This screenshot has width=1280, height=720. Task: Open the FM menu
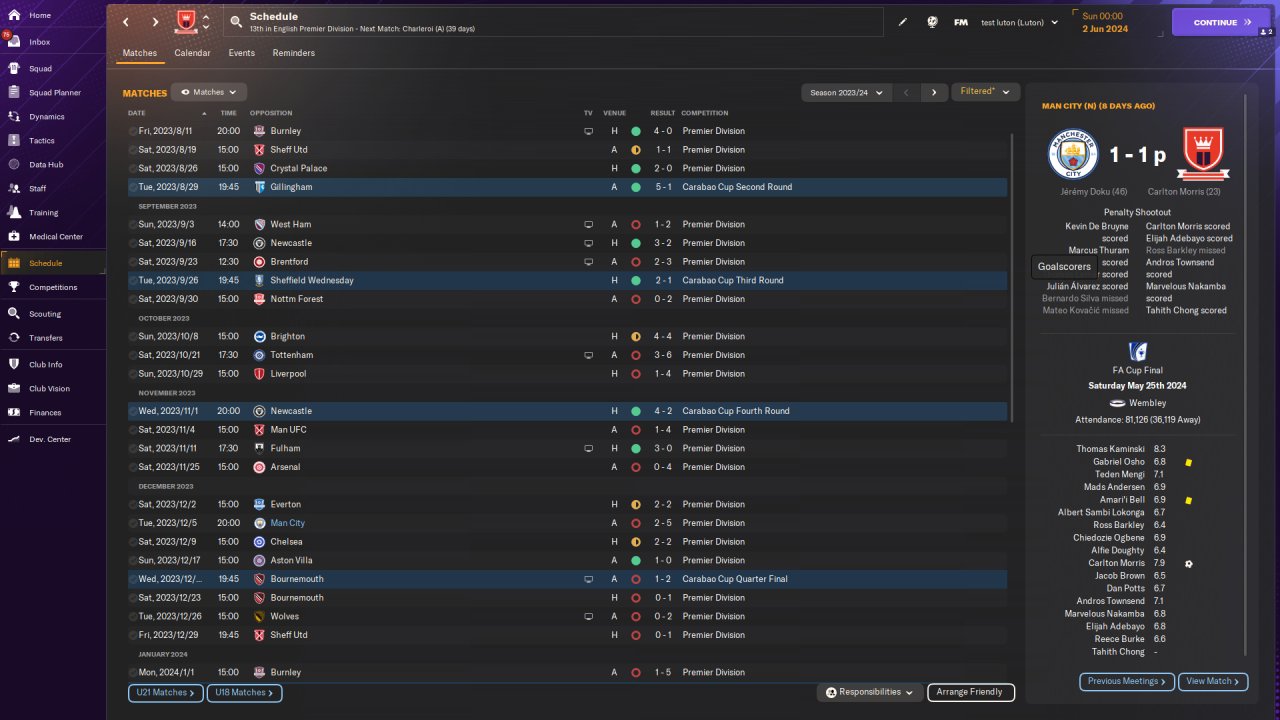pyautogui.click(x=961, y=22)
